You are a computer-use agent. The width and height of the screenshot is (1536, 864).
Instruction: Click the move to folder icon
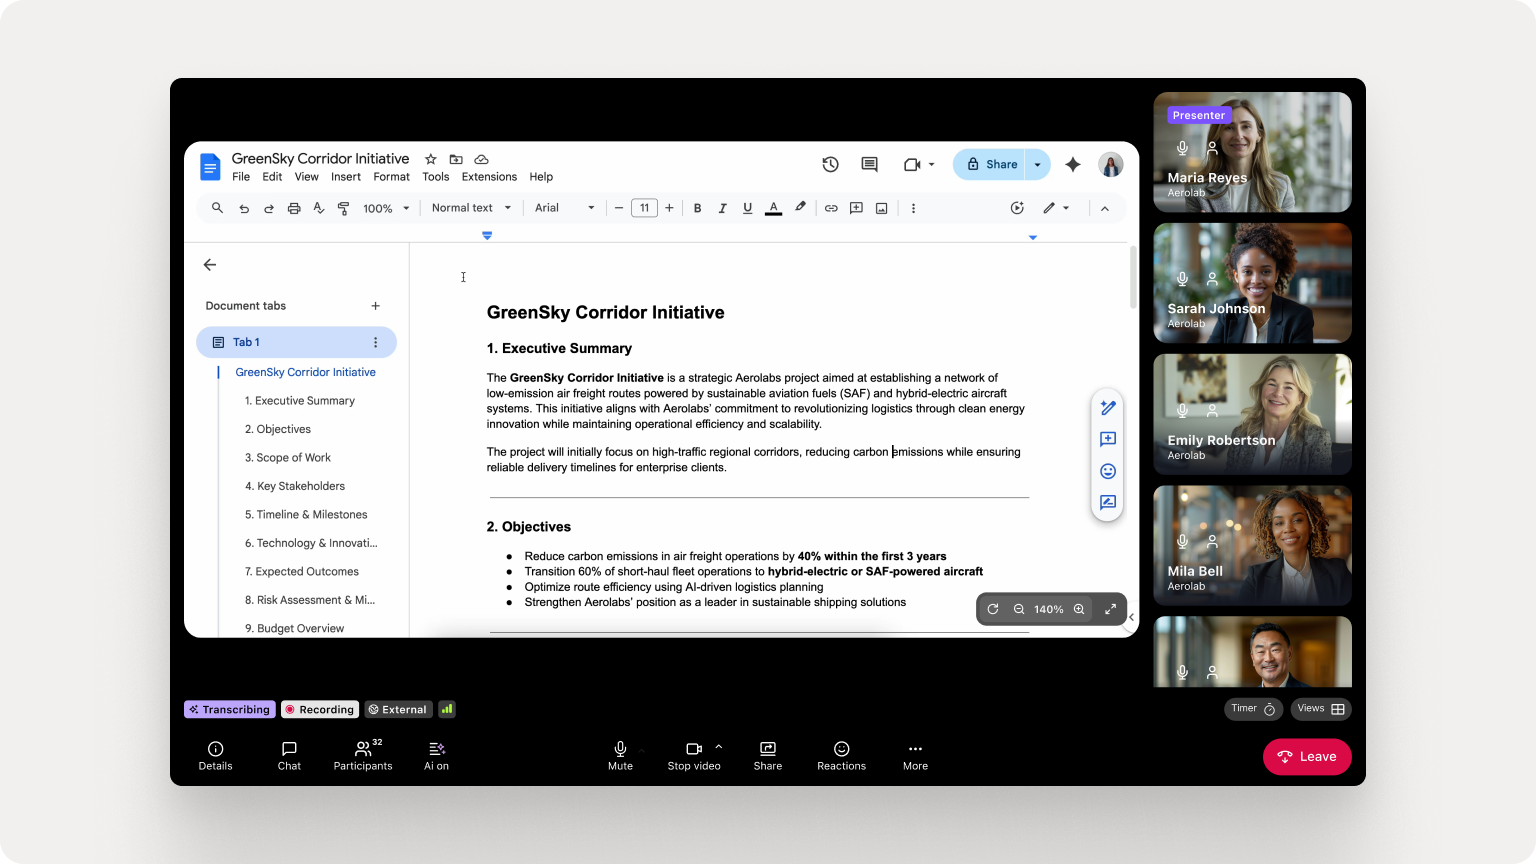(456, 159)
